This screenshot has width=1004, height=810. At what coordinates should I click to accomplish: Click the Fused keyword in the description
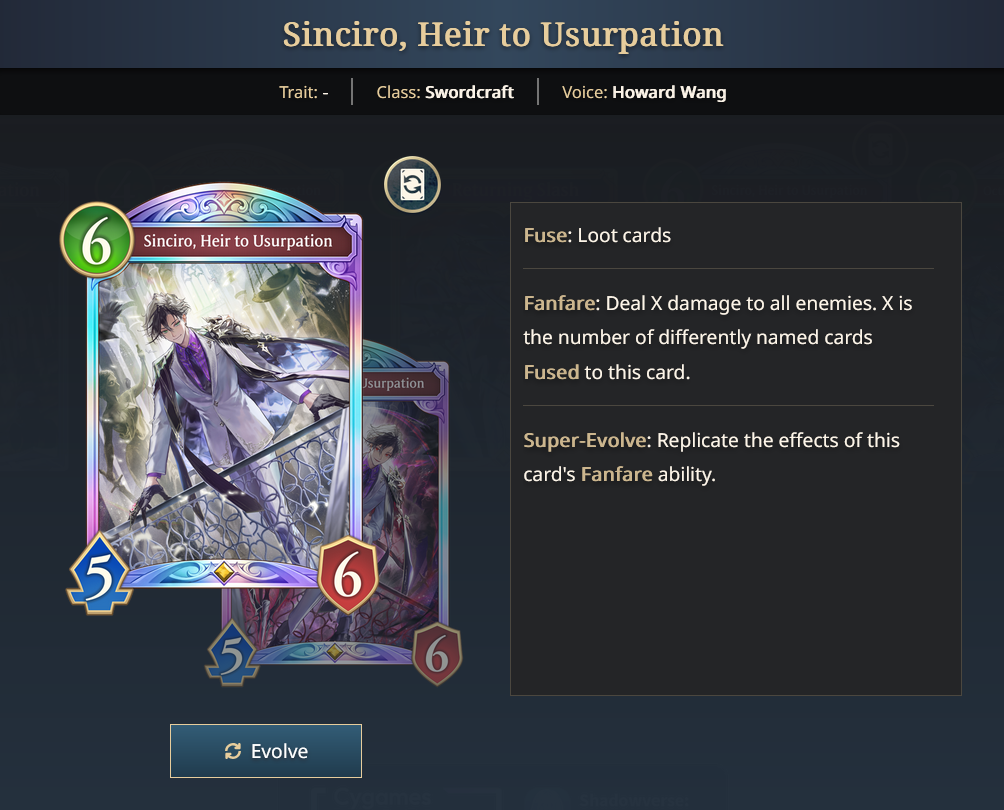coord(551,372)
